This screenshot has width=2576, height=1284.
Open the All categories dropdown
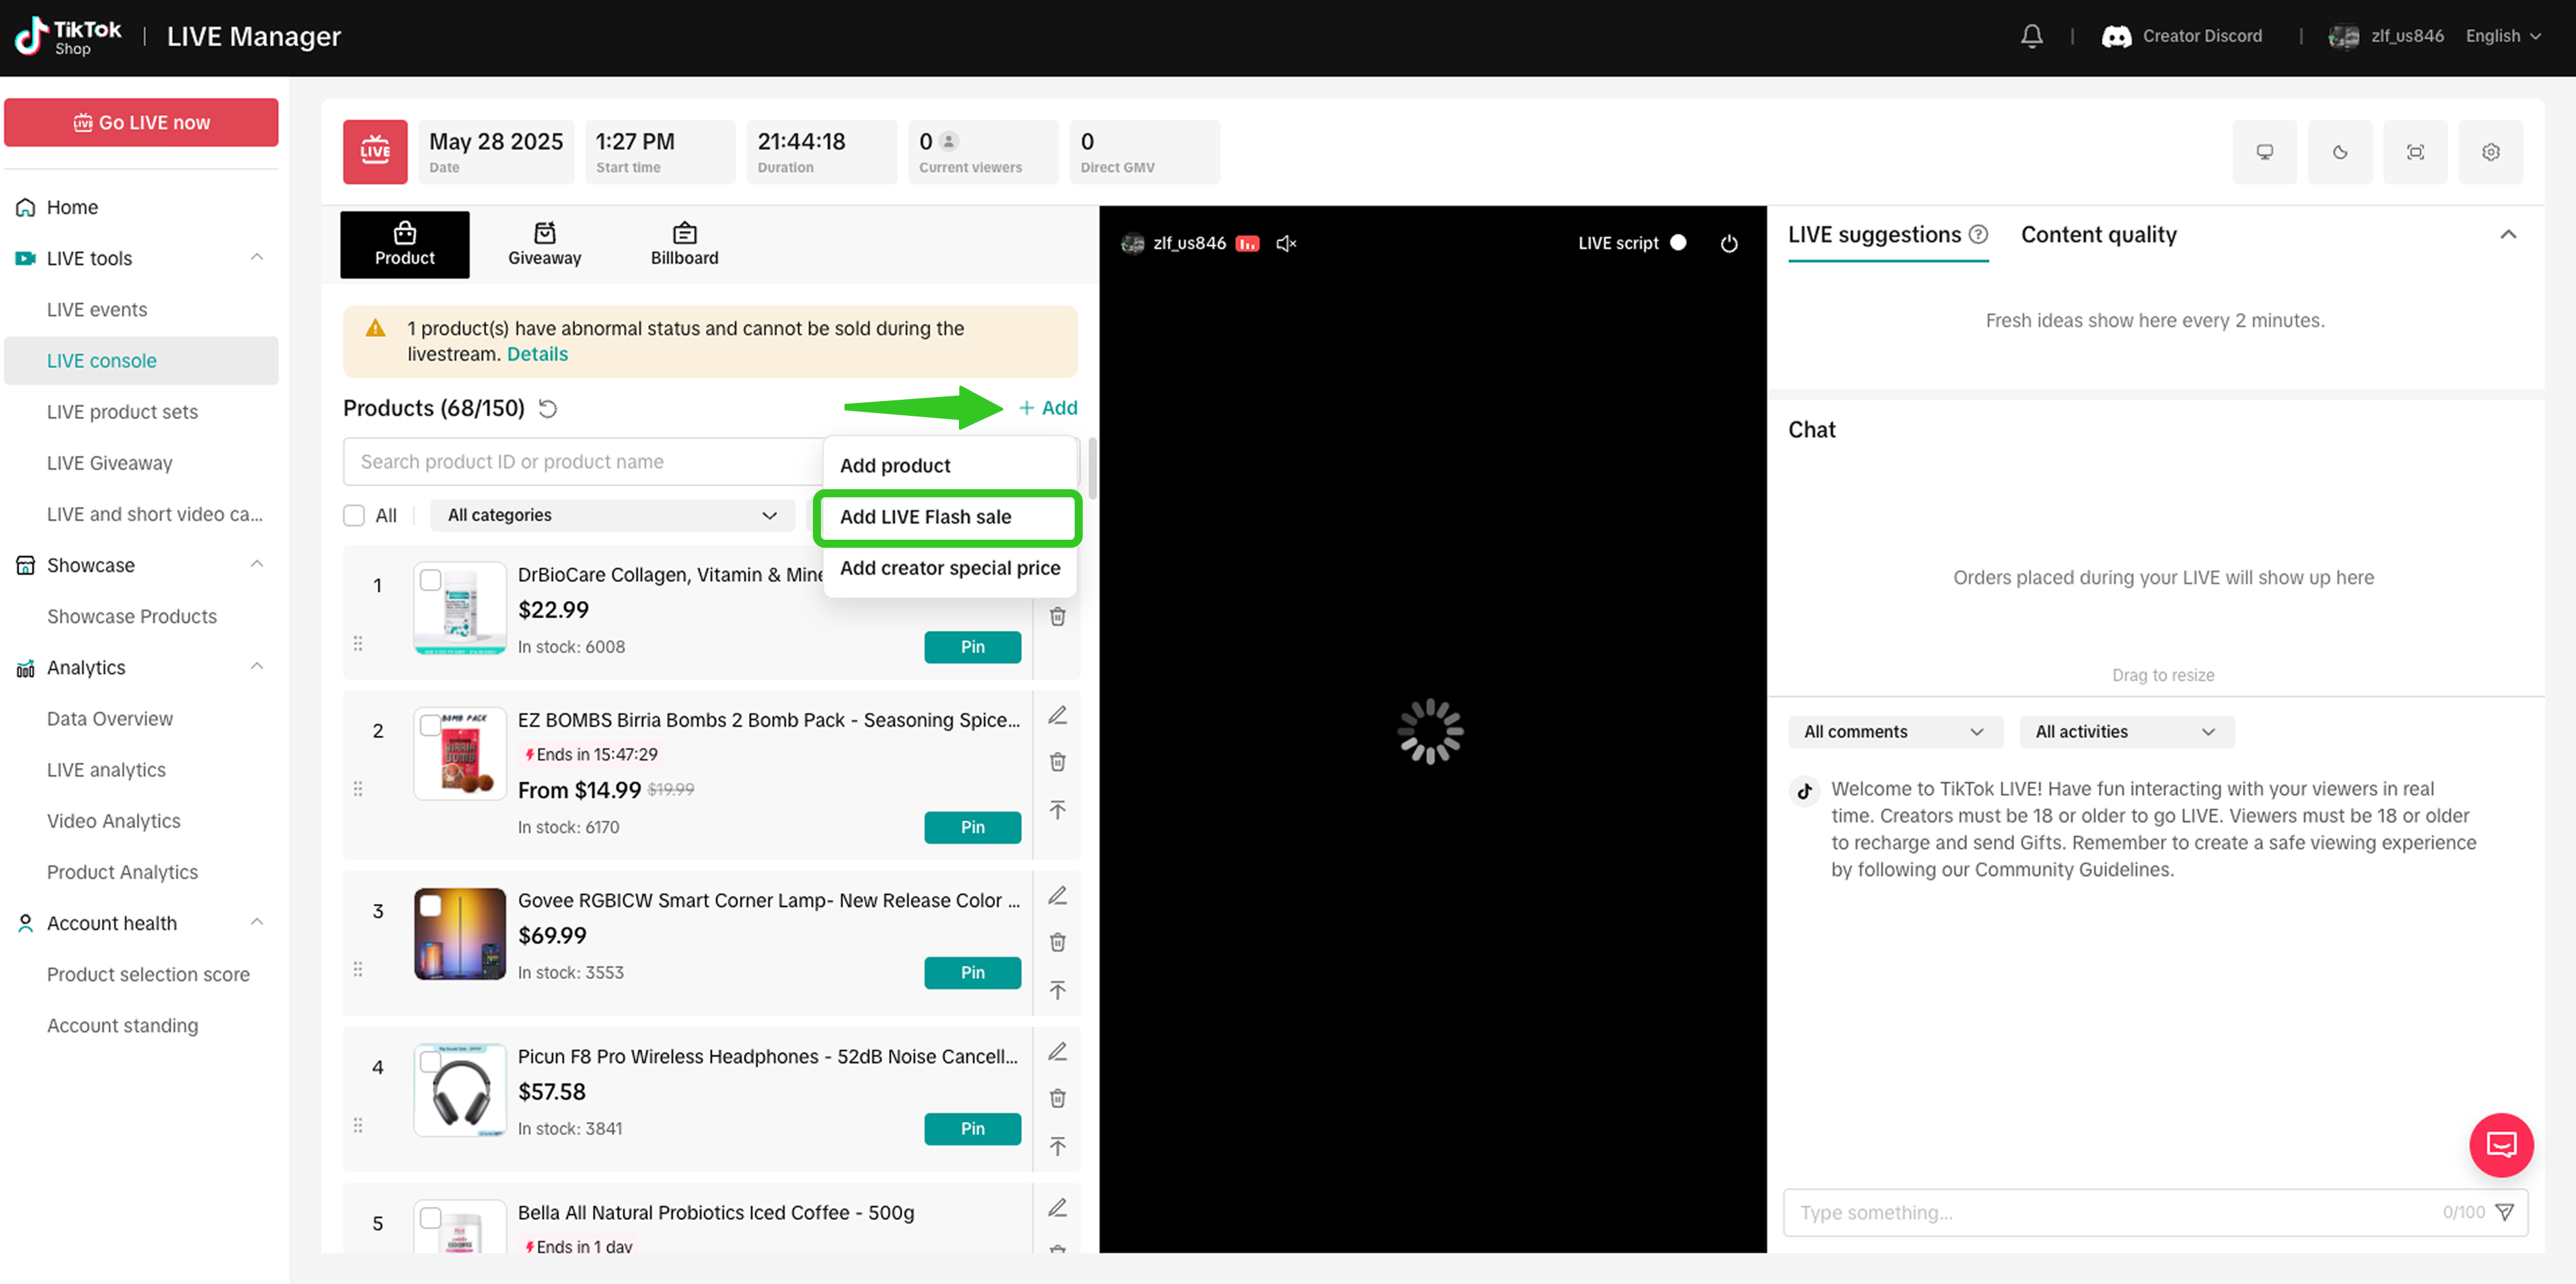click(612, 515)
